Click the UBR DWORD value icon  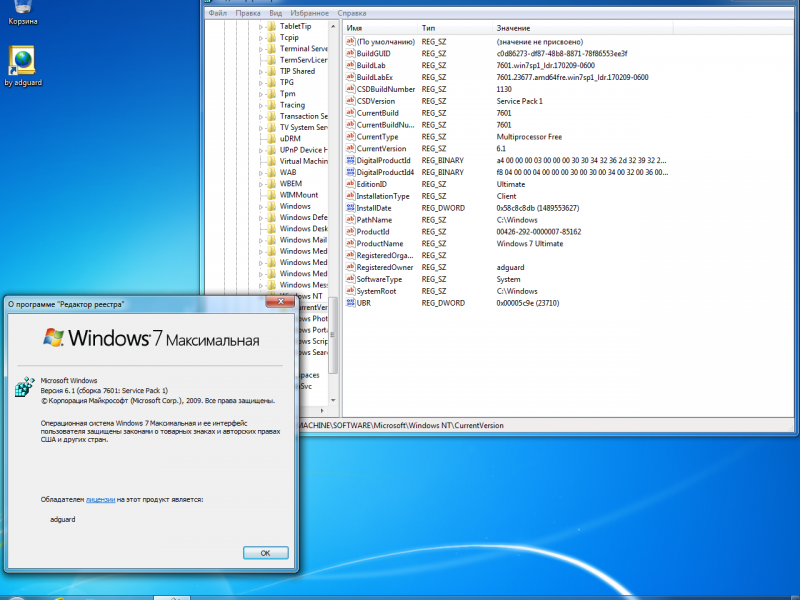(350, 303)
